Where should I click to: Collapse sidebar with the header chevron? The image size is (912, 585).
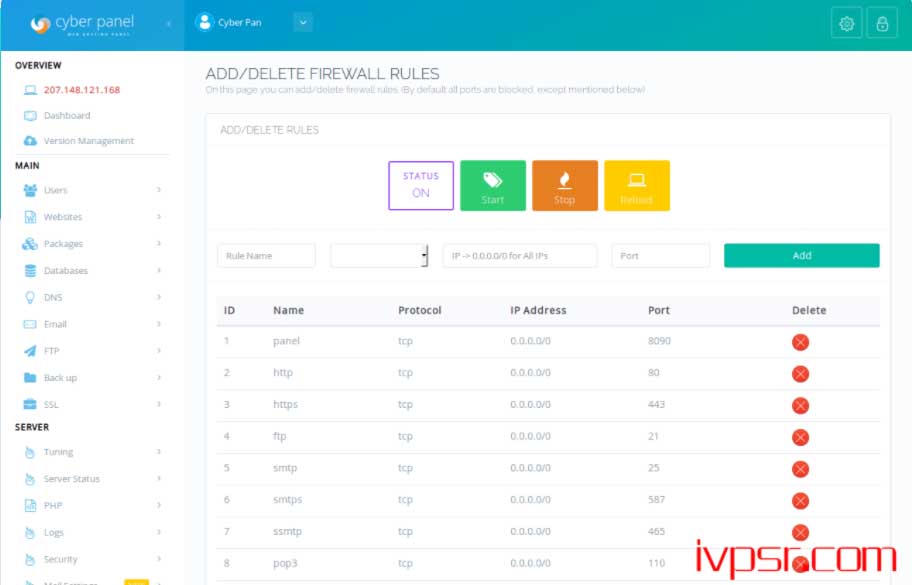coord(169,24)
